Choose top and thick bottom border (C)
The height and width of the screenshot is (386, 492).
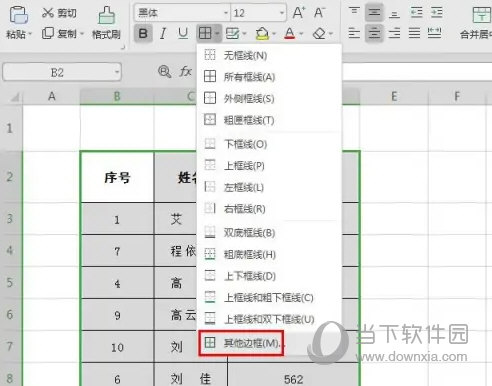269,298
